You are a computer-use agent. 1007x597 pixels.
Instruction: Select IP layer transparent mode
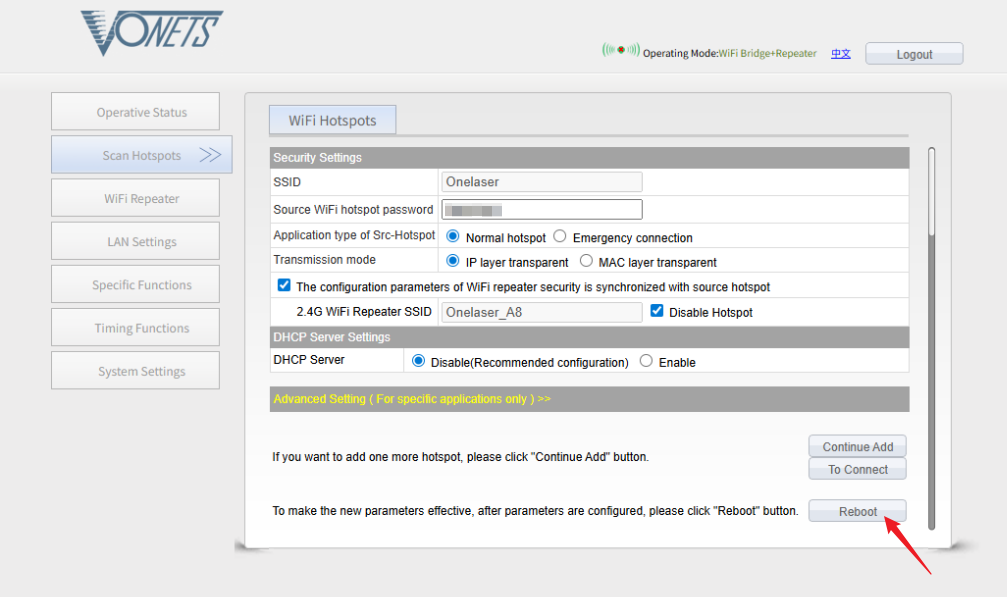click(x=453, y=262)
